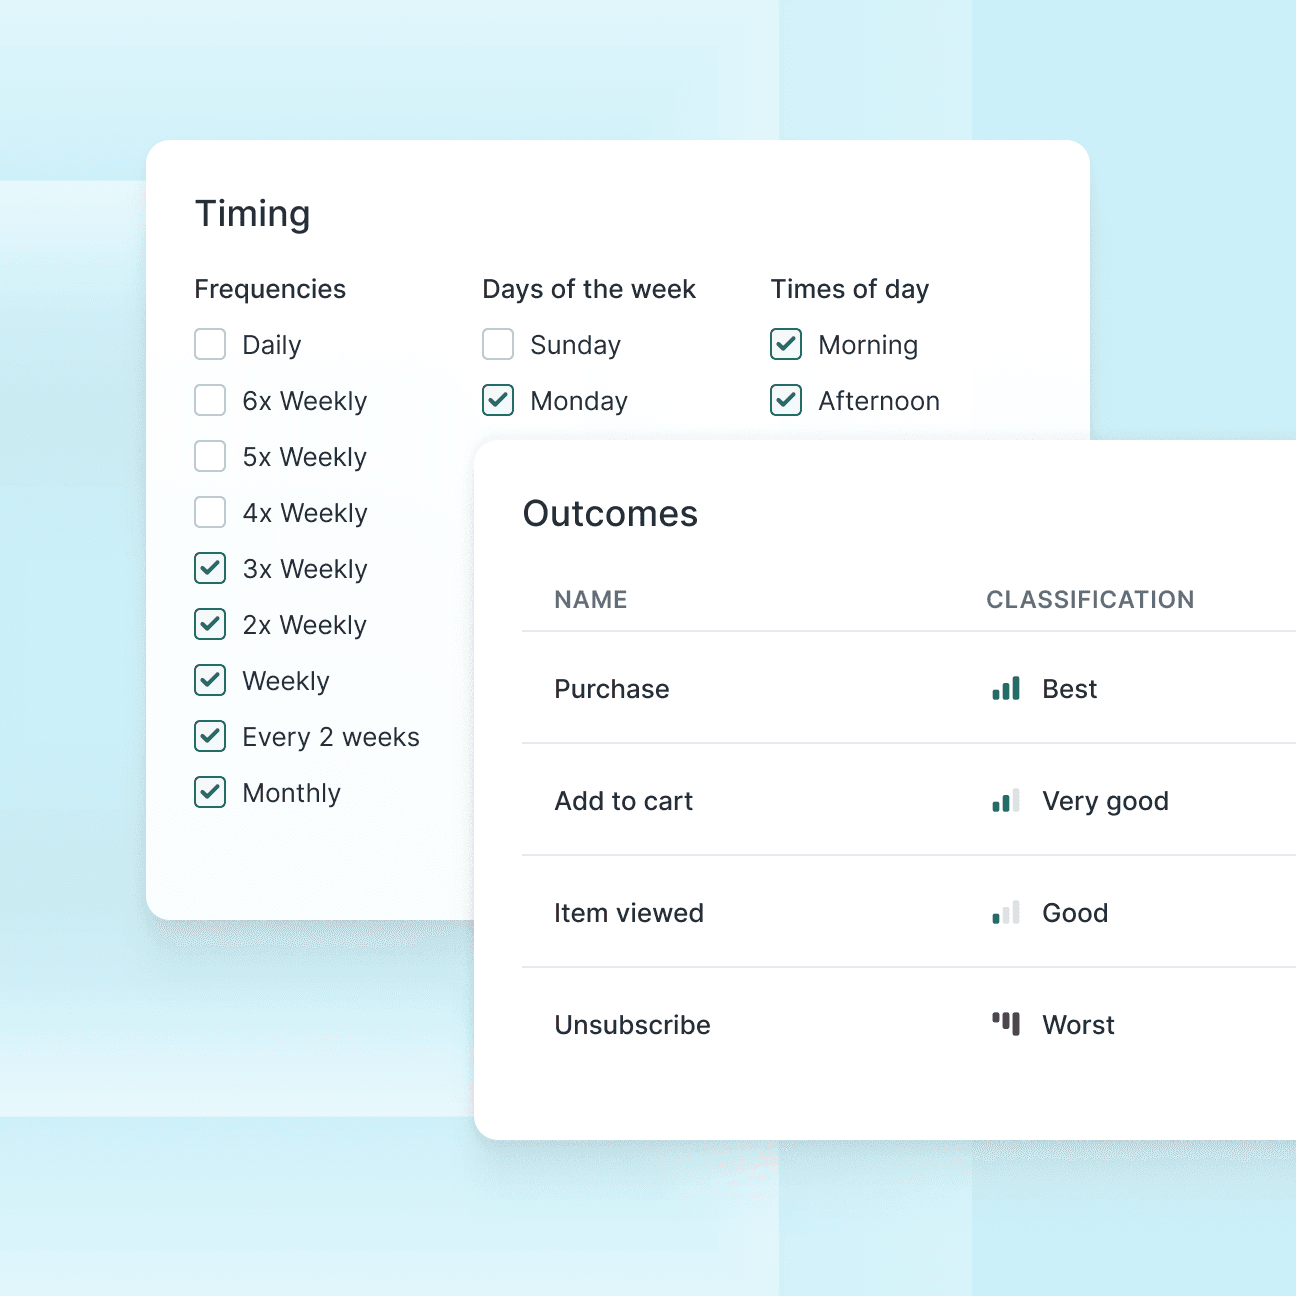Uncheck the 3x Weekly frequency
Screen dimensions: 1296x1296
point(210,568)
